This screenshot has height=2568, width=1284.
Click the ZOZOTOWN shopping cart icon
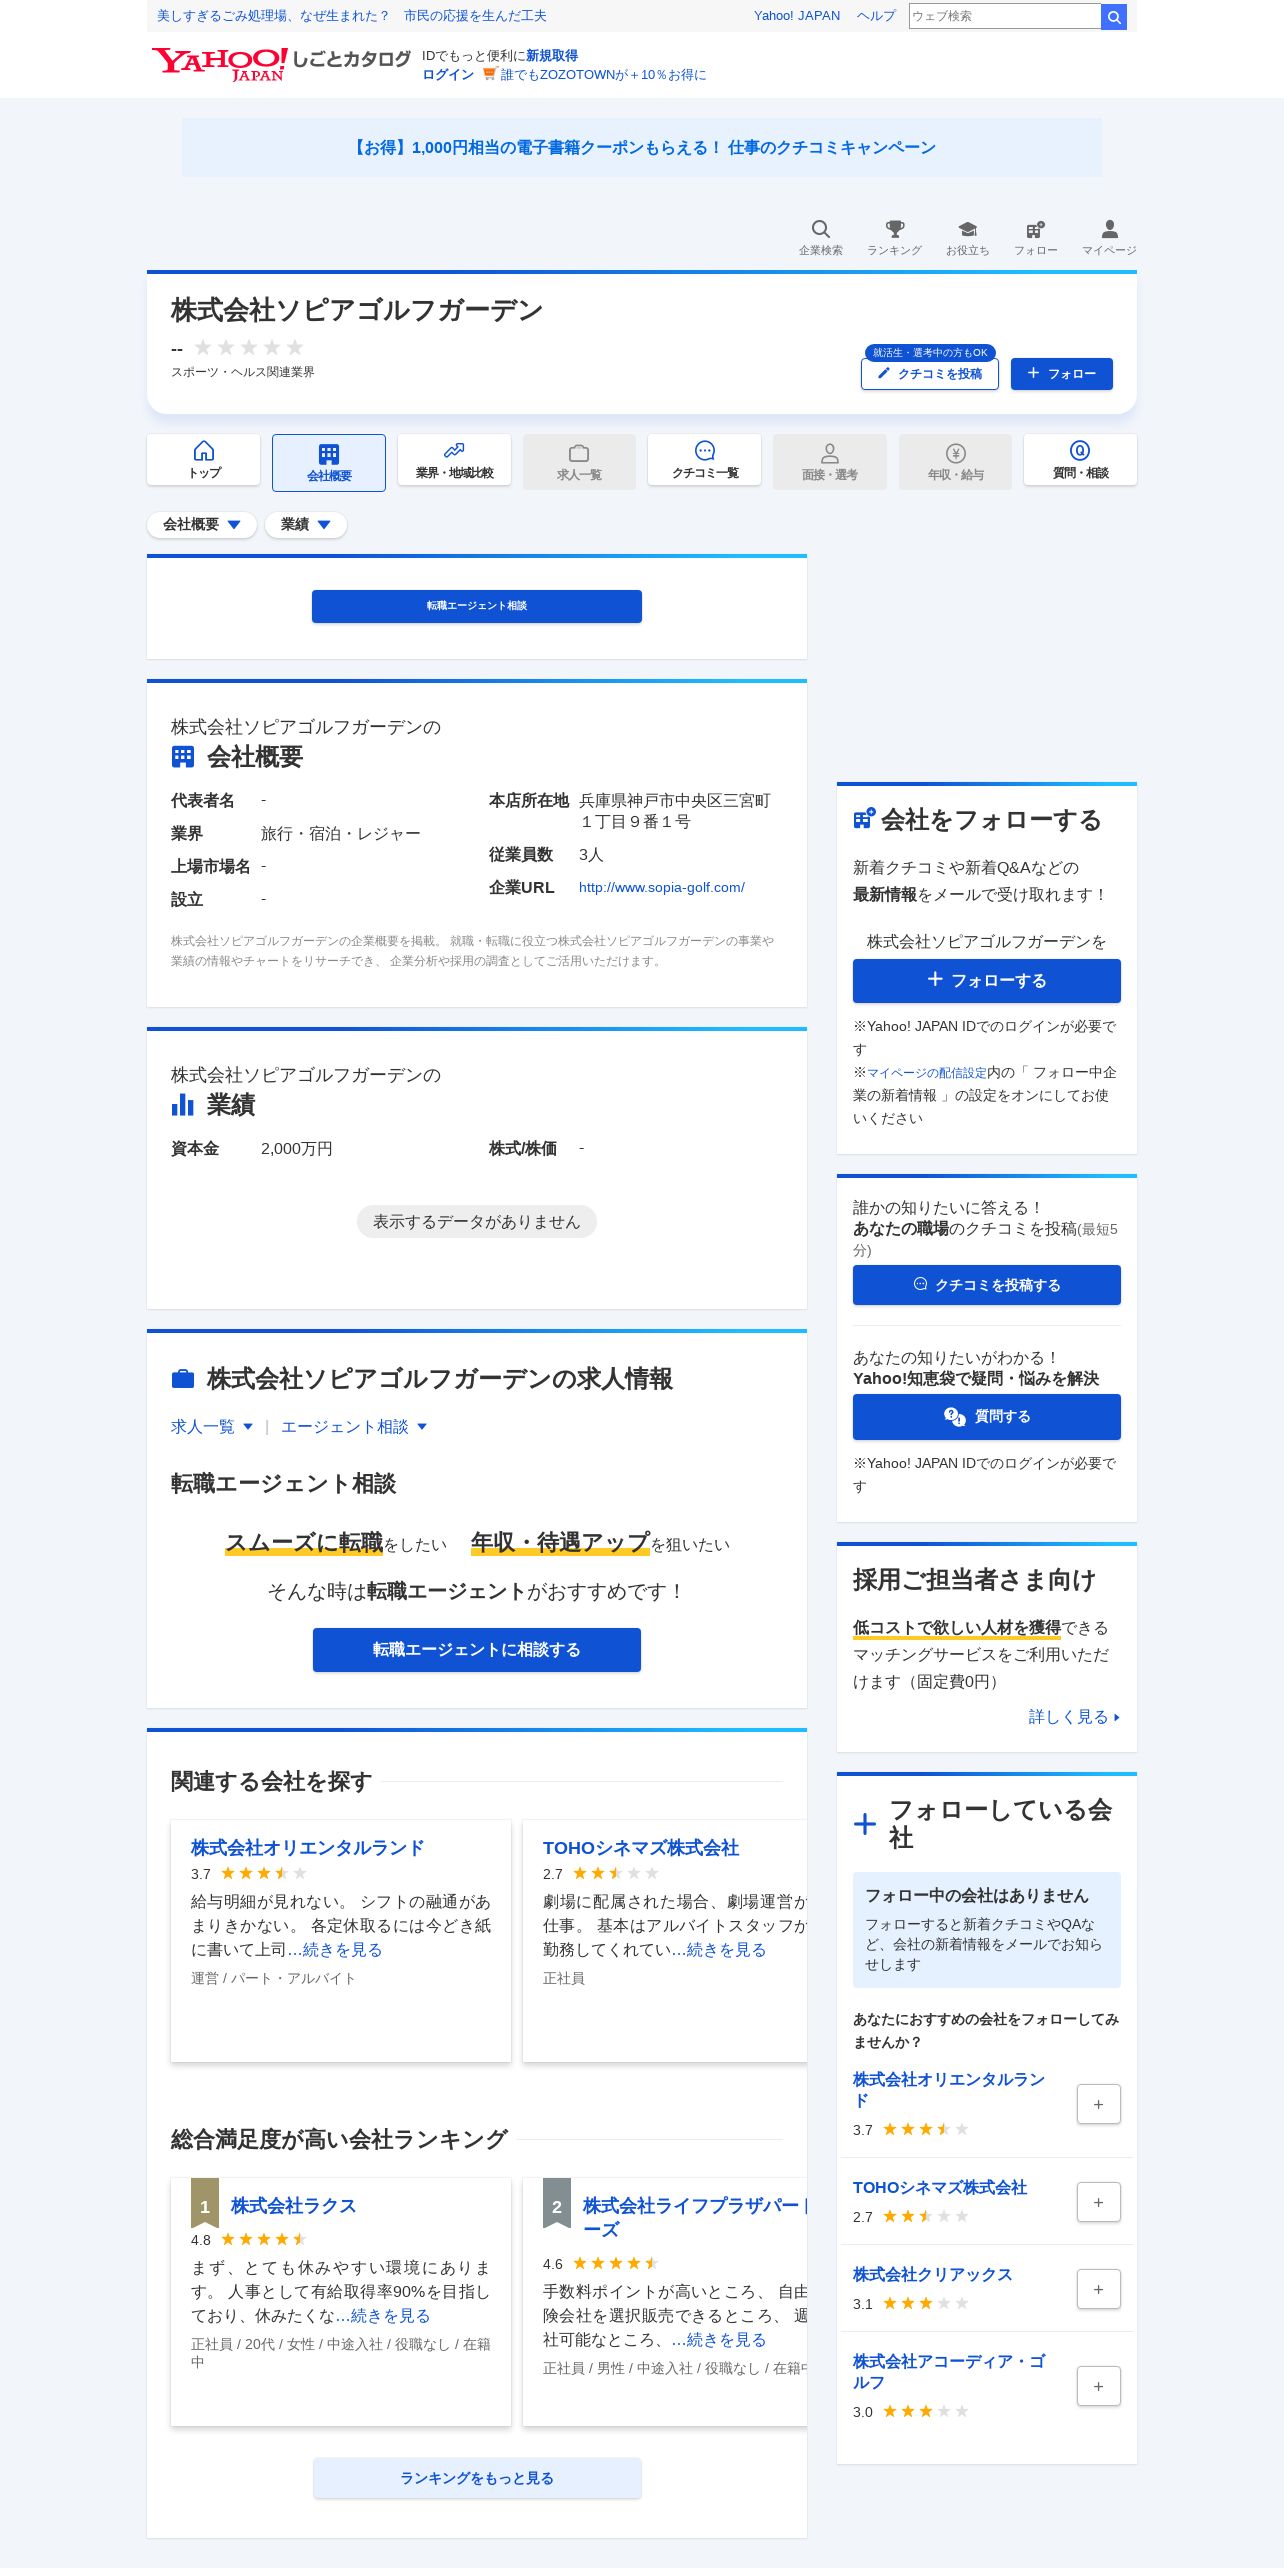coord(489,74)
